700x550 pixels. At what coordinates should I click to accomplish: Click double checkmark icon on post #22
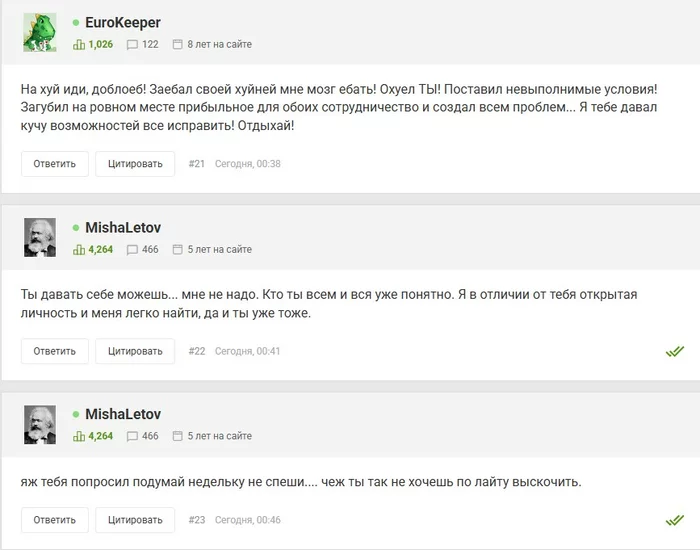point(675,351)
